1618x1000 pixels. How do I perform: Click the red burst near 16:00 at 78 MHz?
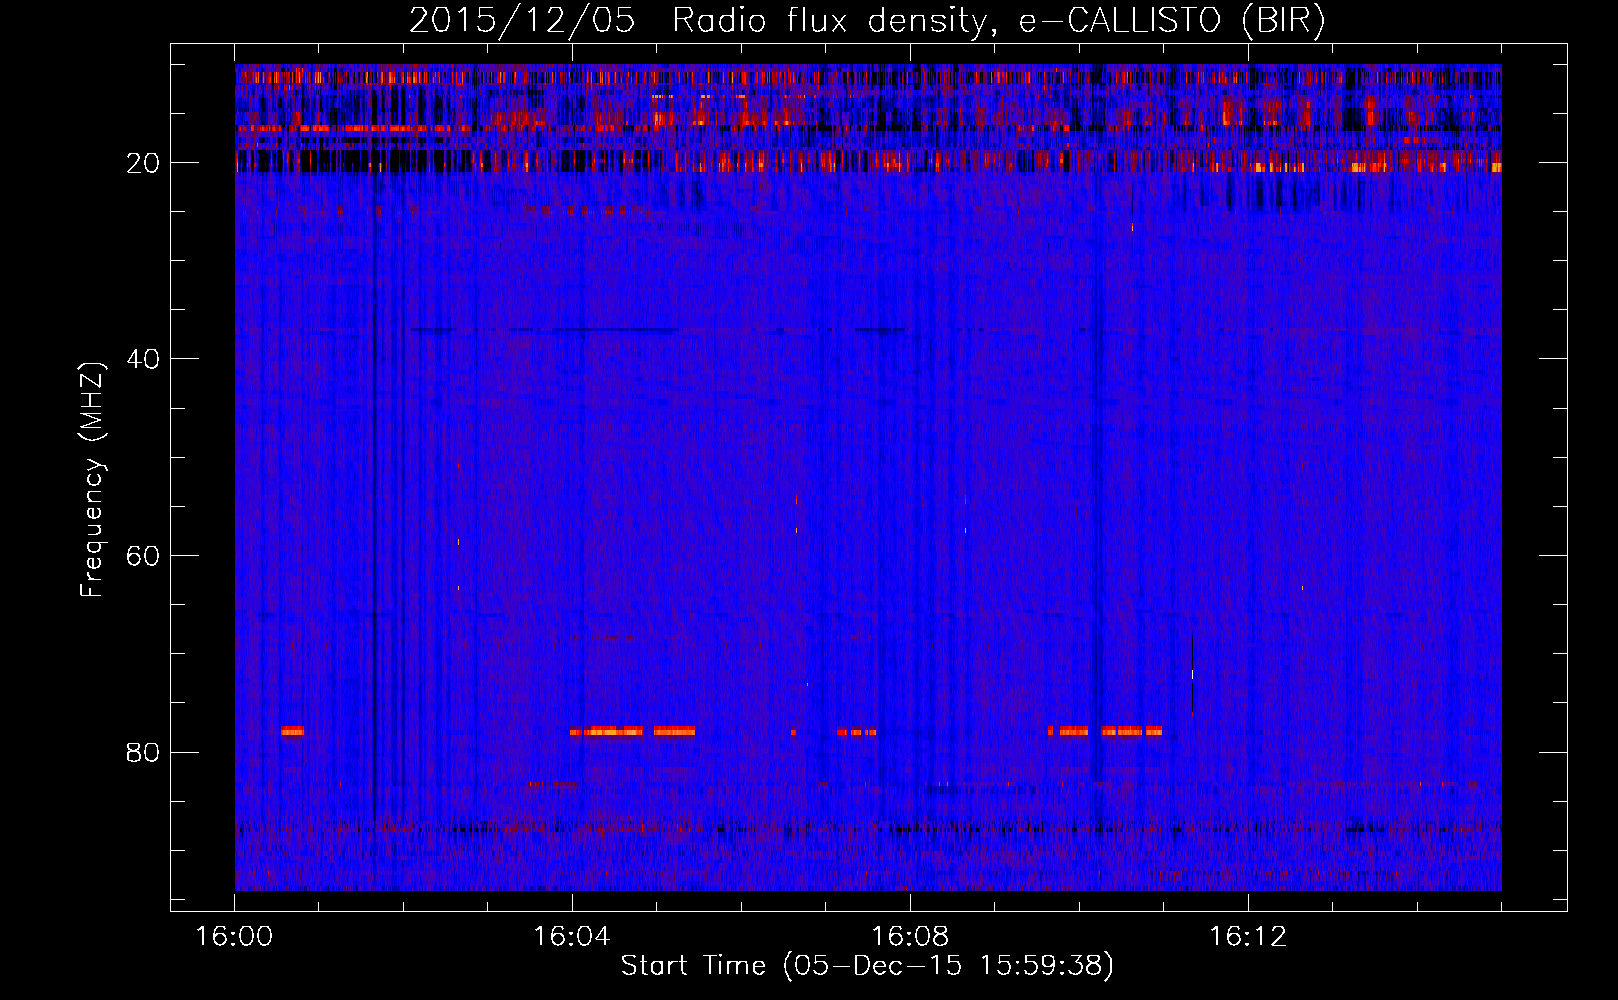[x=292, y=731]
